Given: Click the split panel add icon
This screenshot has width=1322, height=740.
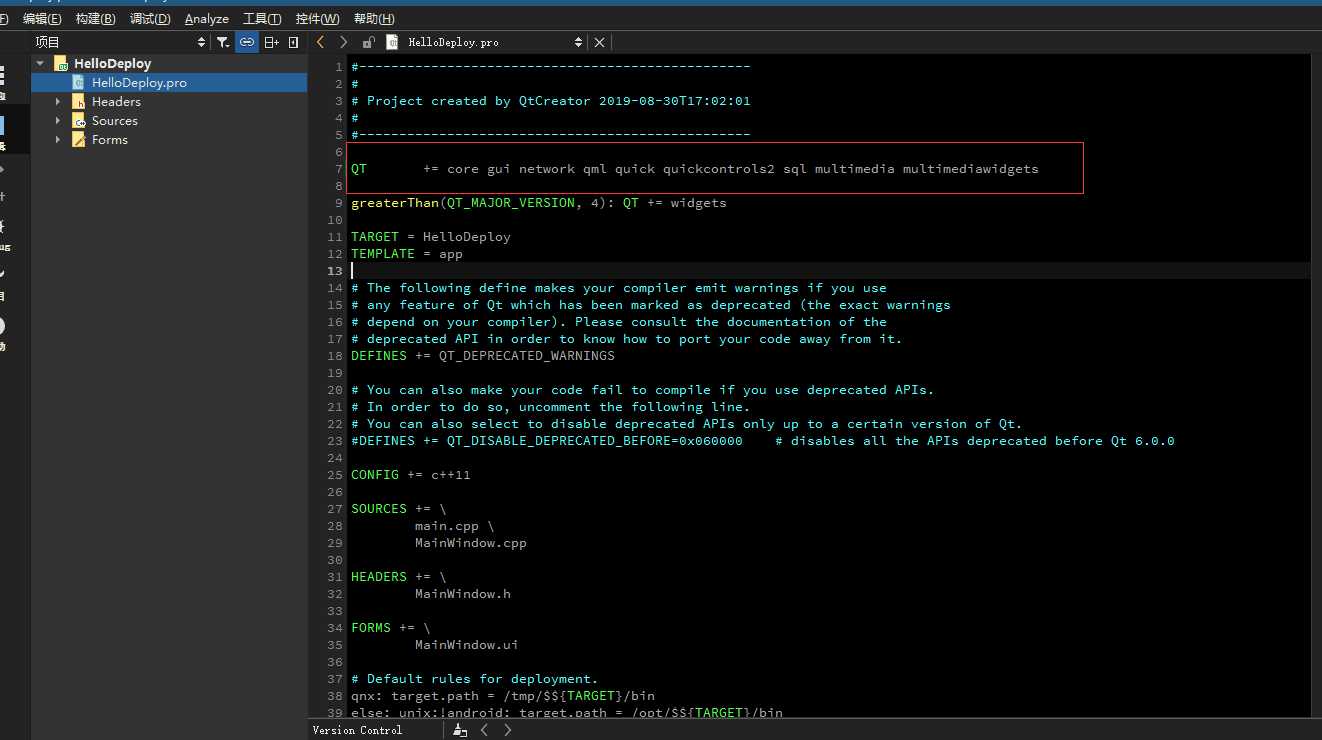Looking at the screenshot, I should coord(271,42).
